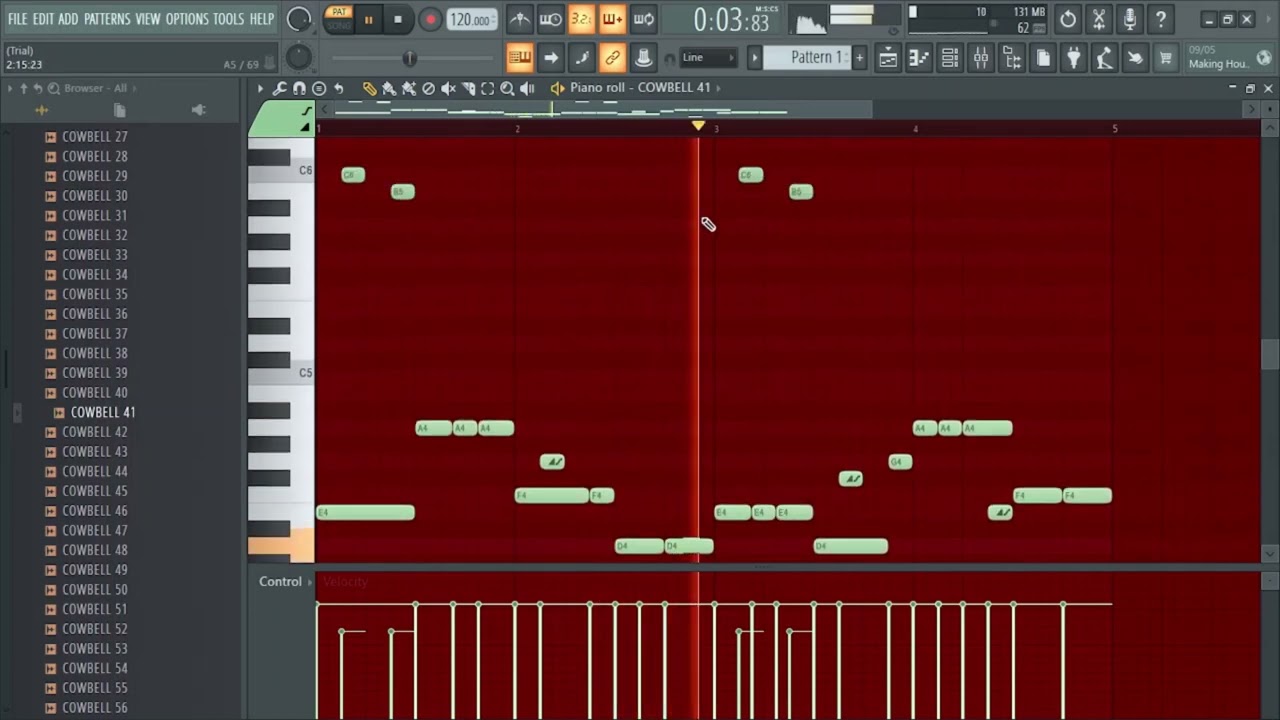Open the Mixer view icon

[981, 58]
